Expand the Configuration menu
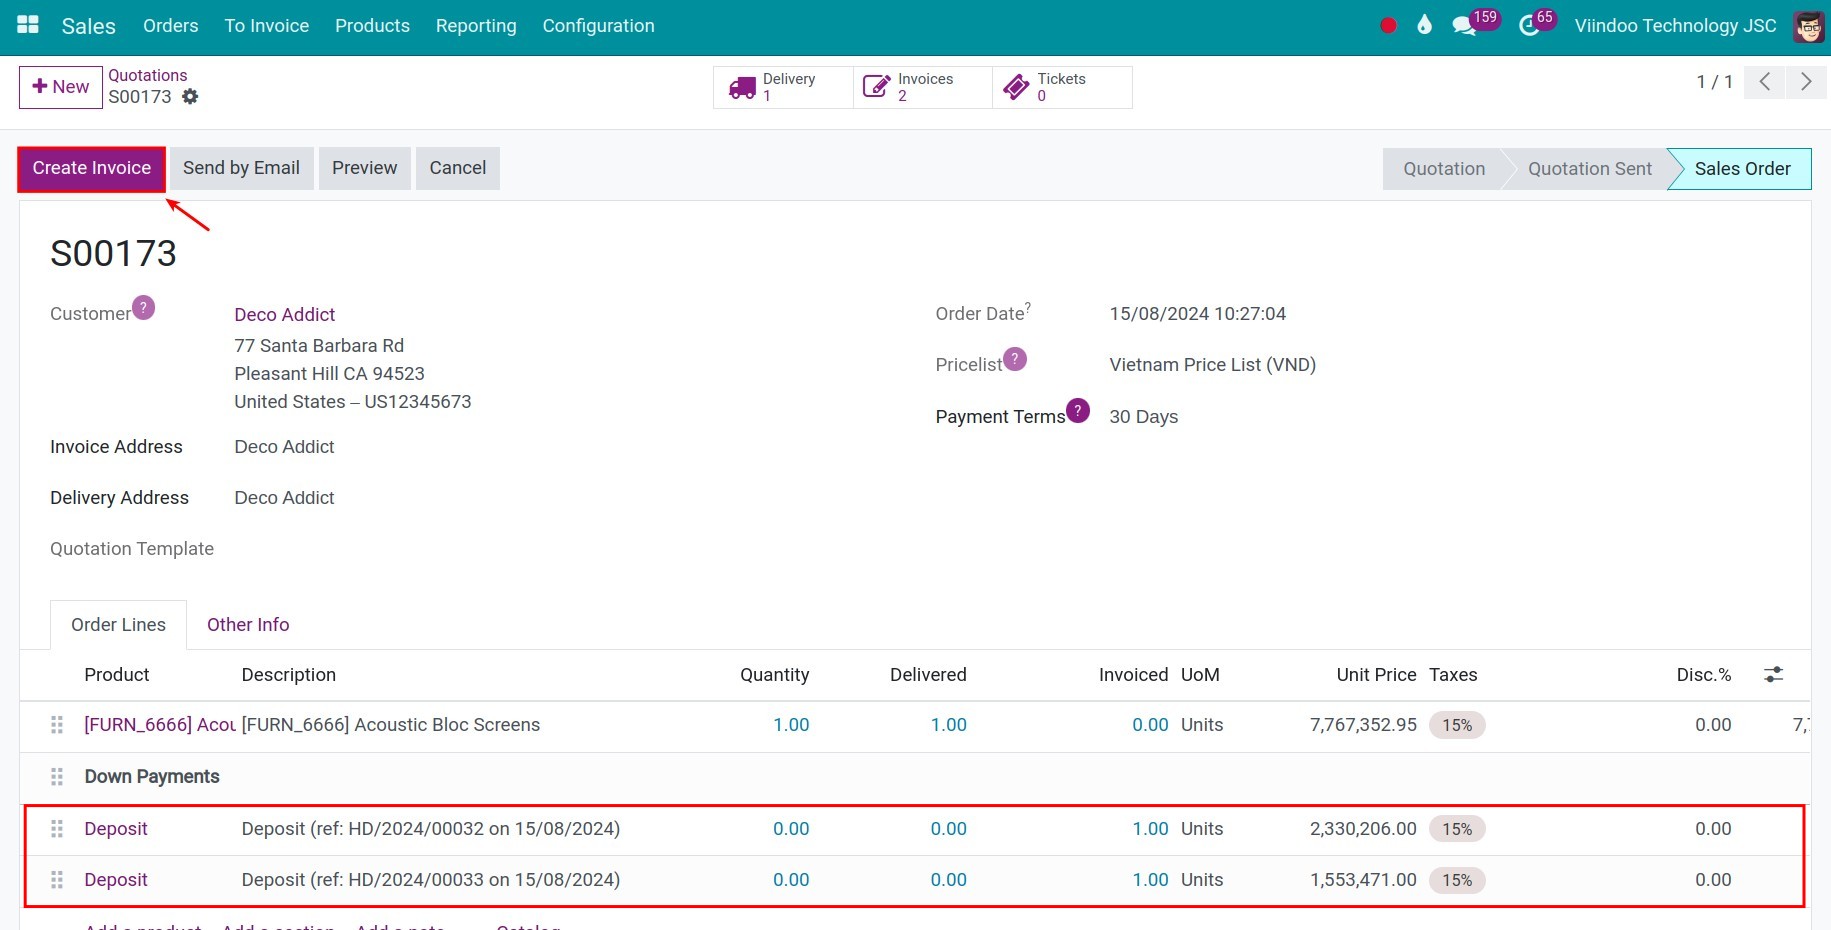 click(x=598, y=26)
